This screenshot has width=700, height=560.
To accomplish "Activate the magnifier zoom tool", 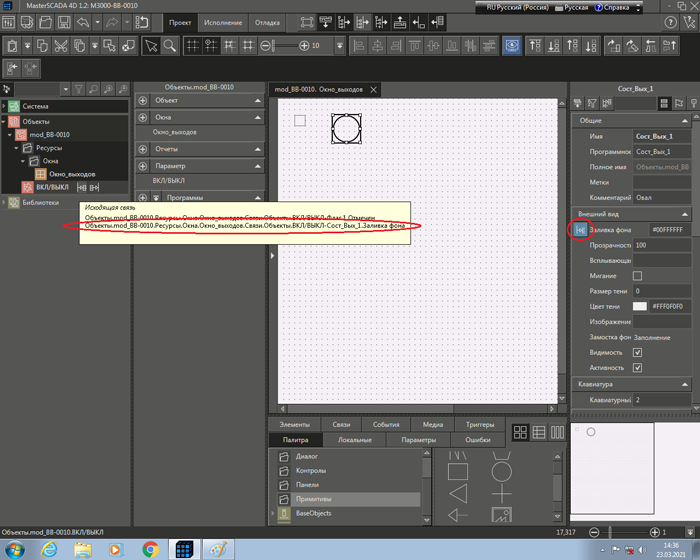I will pyautogui.click(x=170, y=45).
